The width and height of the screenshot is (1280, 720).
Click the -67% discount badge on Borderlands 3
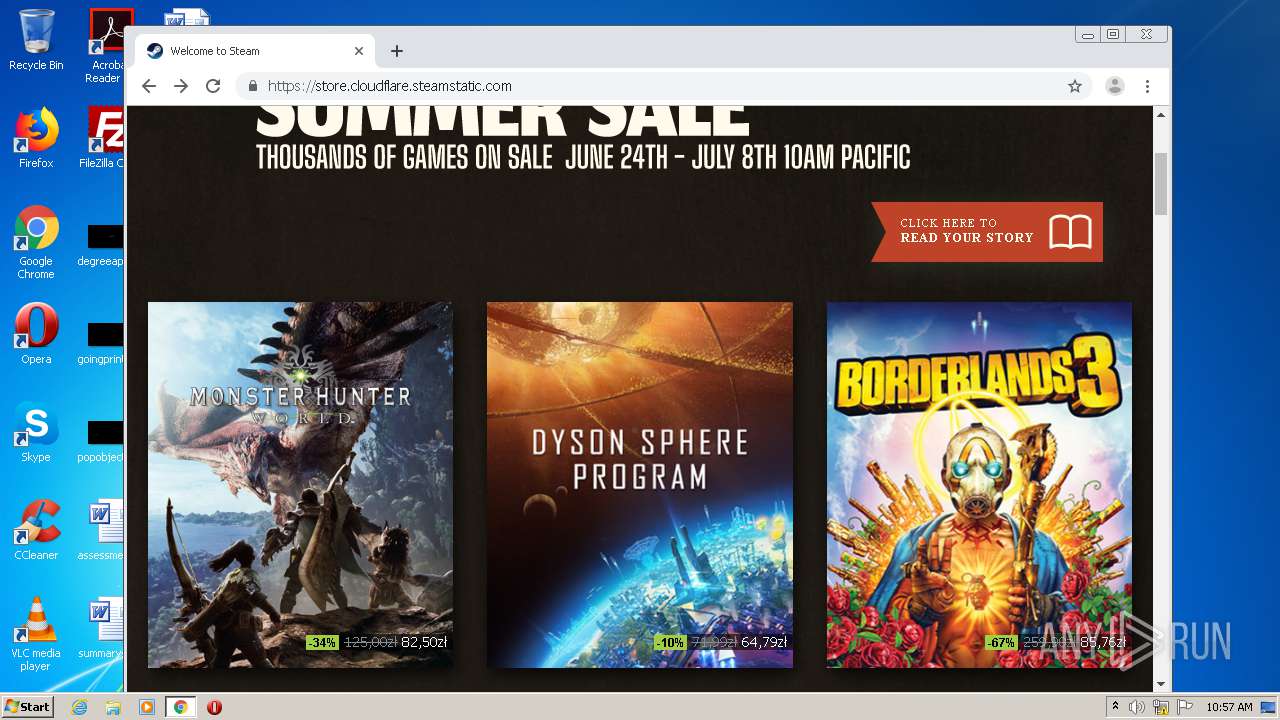[1002, 642]
